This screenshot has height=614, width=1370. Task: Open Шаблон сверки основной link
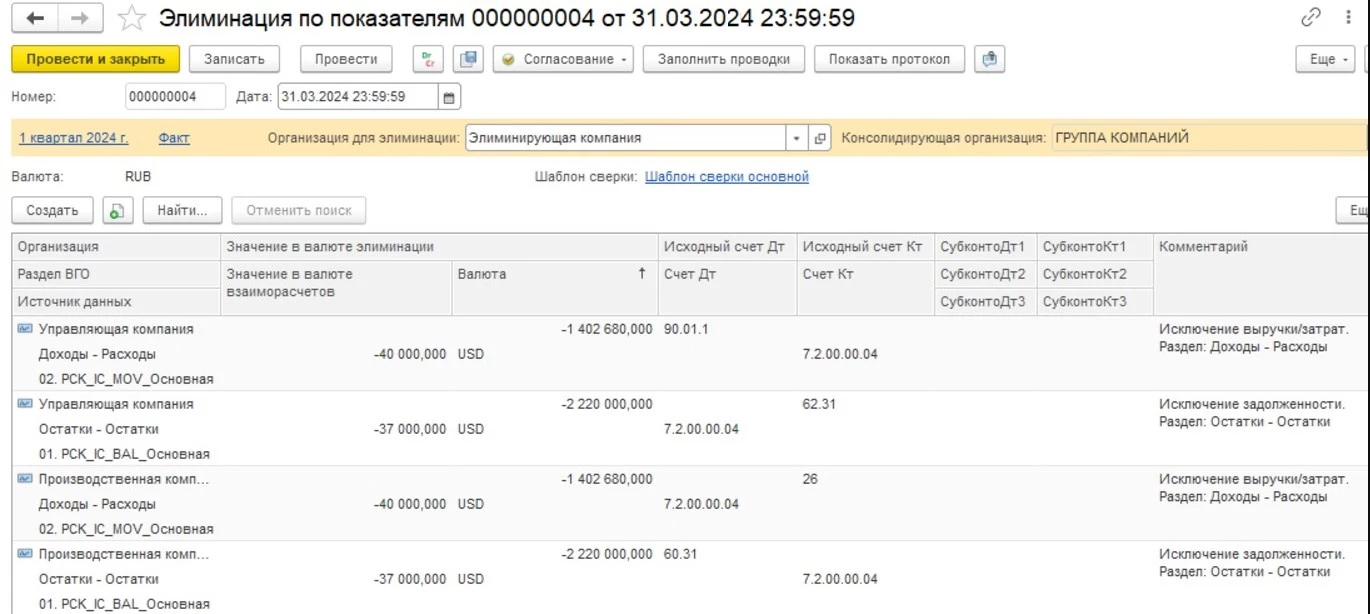pyautogui.click(x=727, y=176)
